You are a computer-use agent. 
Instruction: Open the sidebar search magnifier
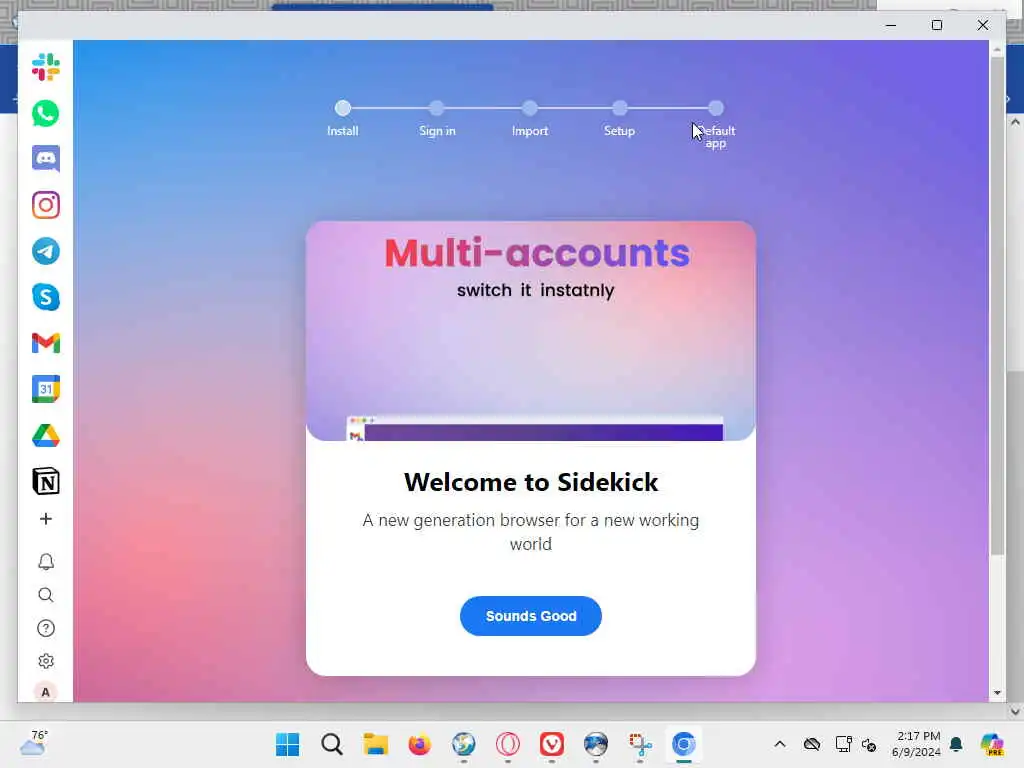point(46,595)
